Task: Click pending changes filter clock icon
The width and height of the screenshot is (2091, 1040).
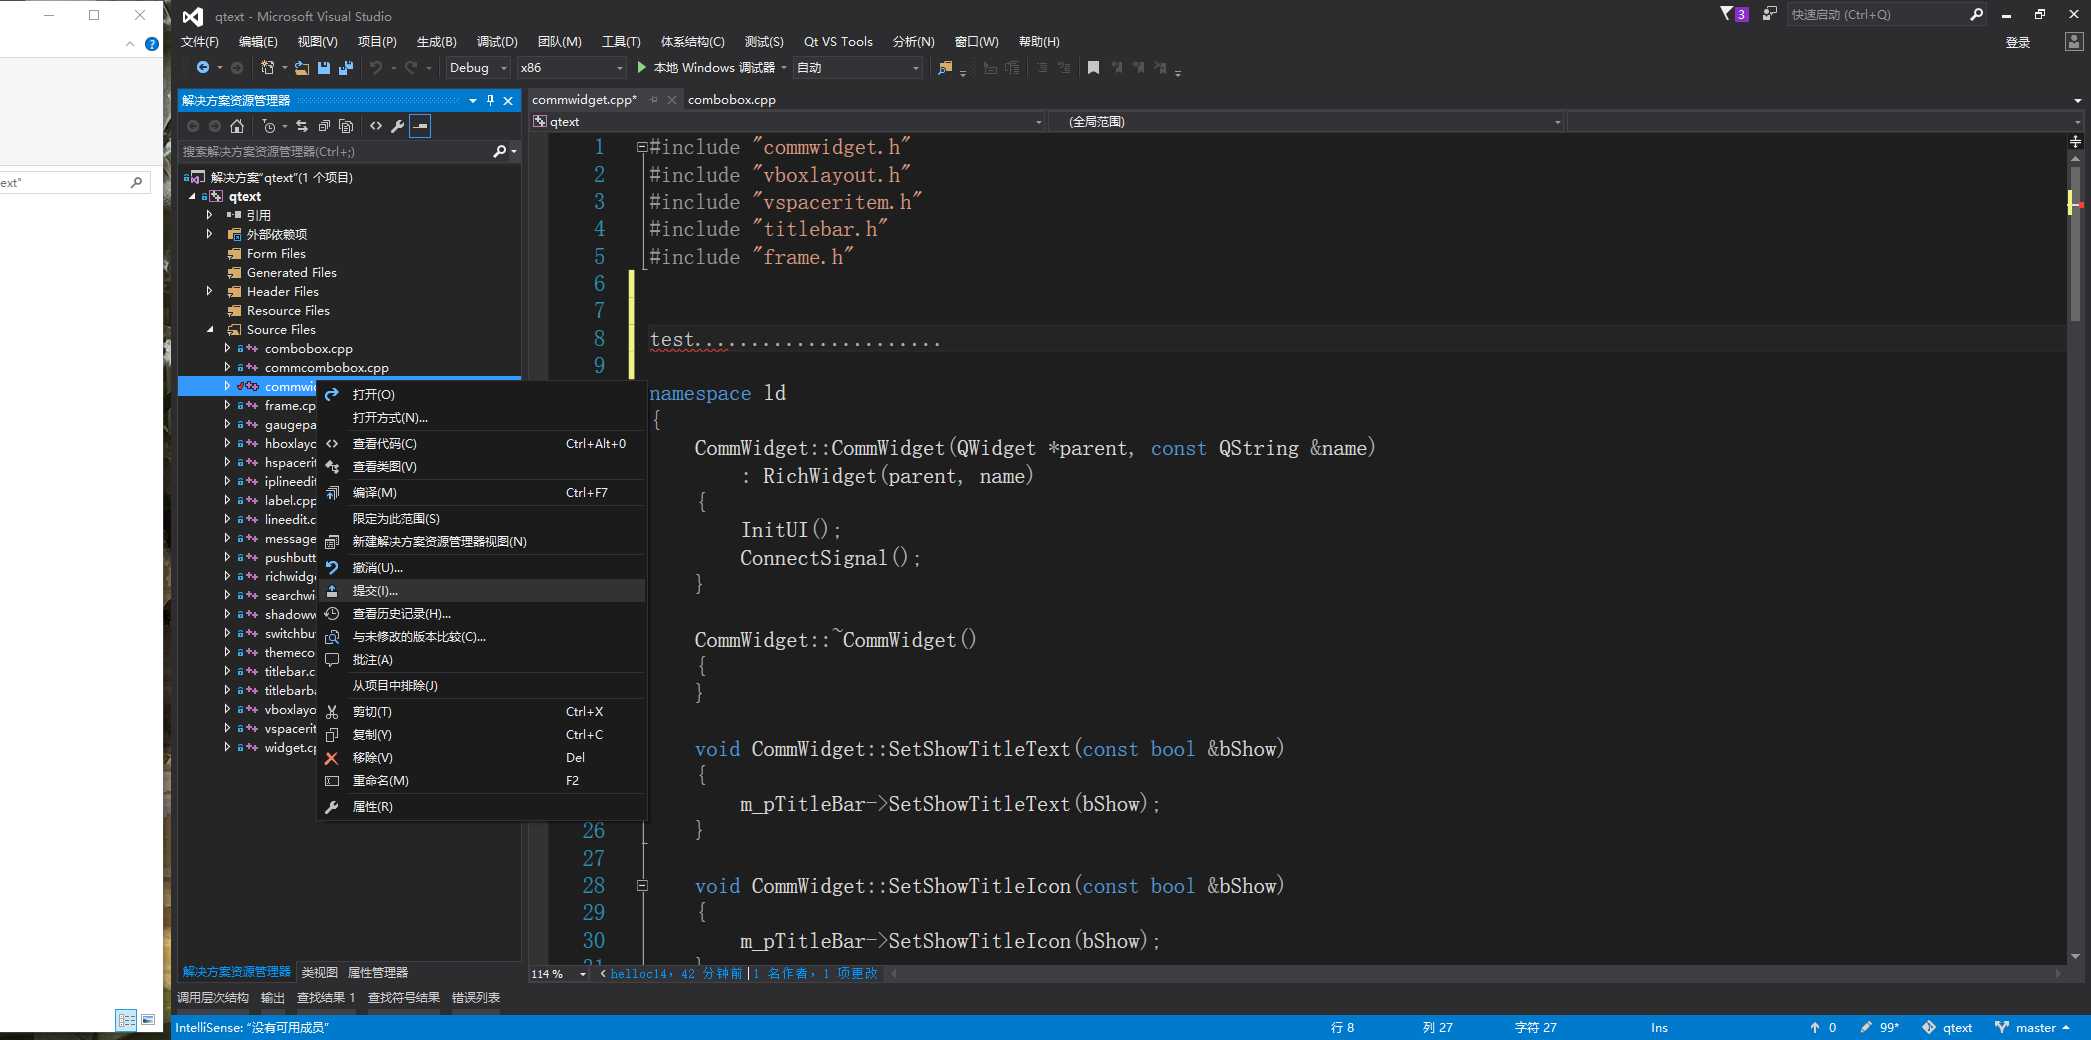Action: tap(268, 126)
